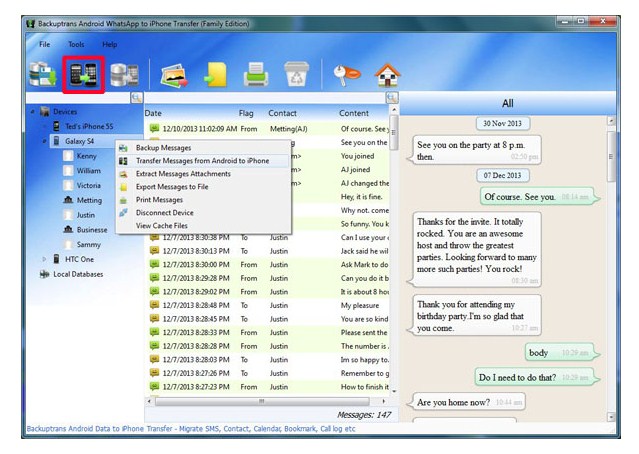Click the database toolbar icon
Viewport: 639px width, 454px height.
123,76
